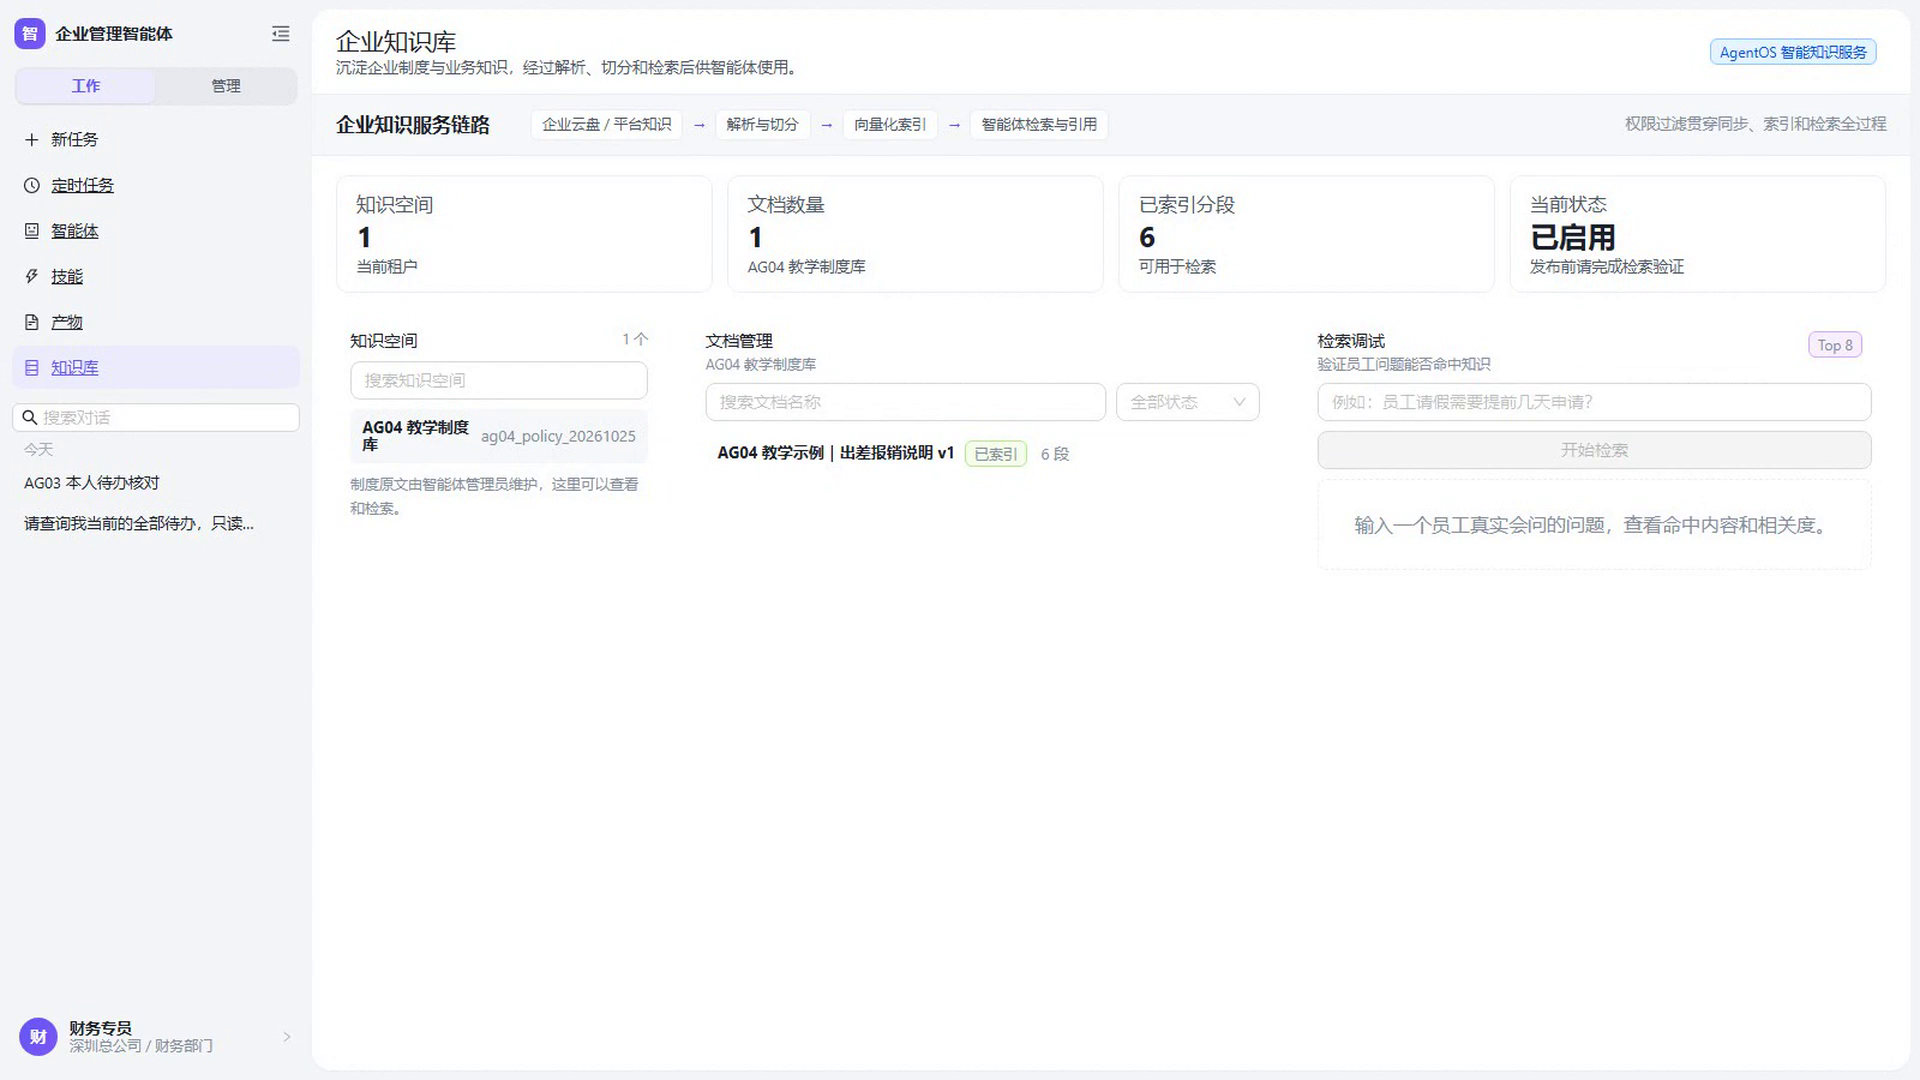Click the 智能体检索与引用 step chip

pos(1039,125)
